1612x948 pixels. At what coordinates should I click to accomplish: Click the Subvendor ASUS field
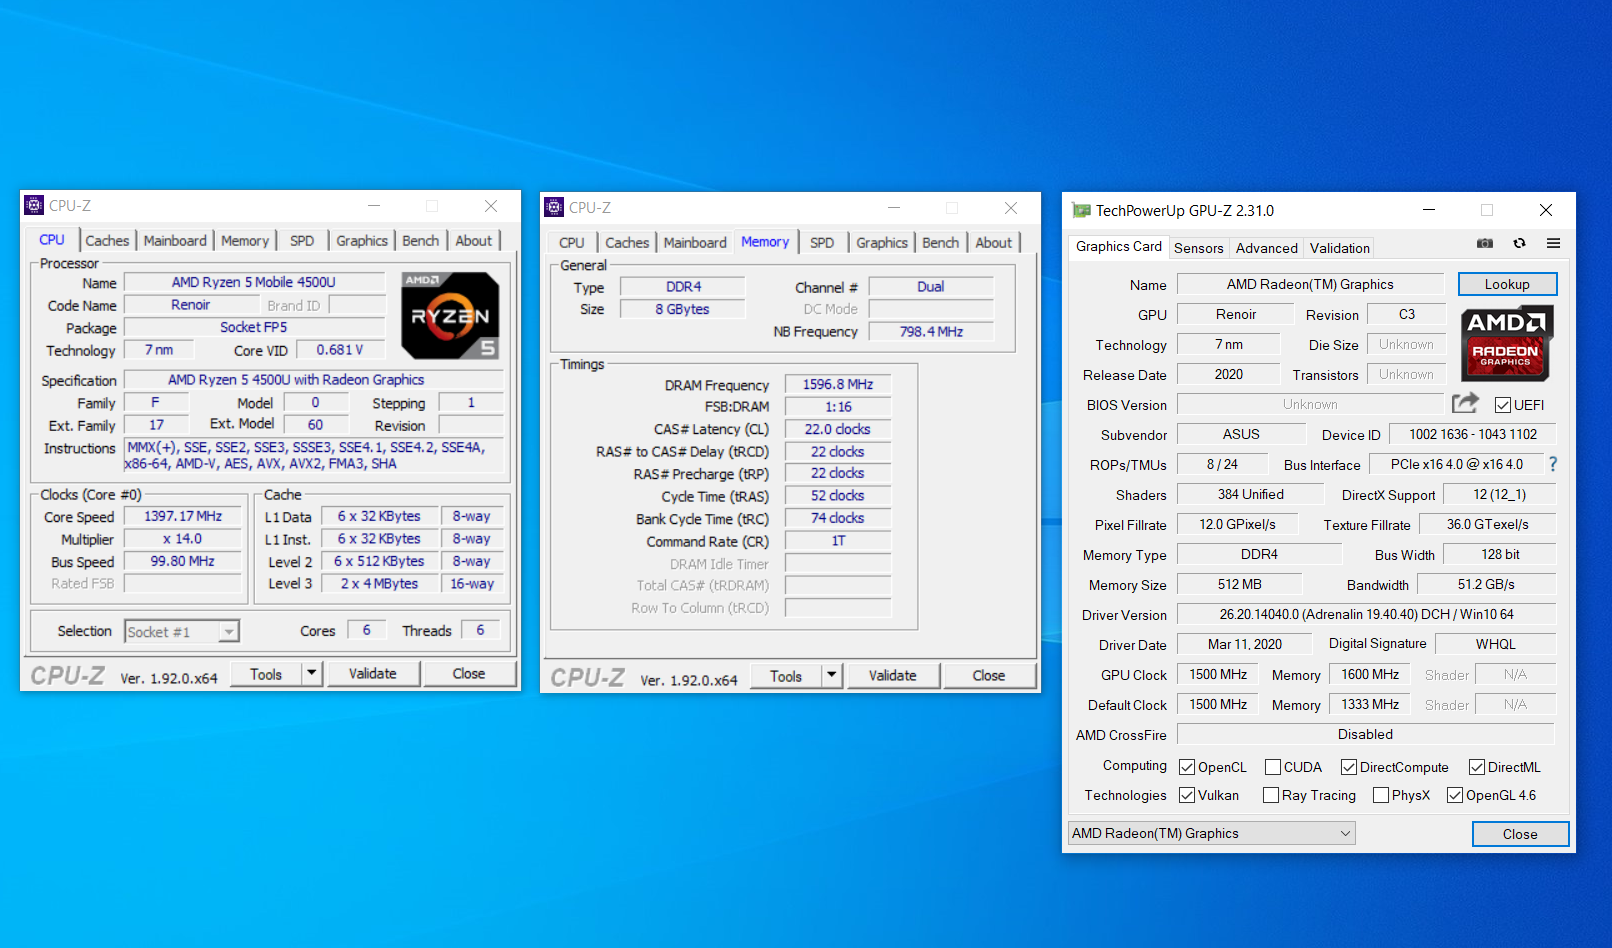(1241, 434)
